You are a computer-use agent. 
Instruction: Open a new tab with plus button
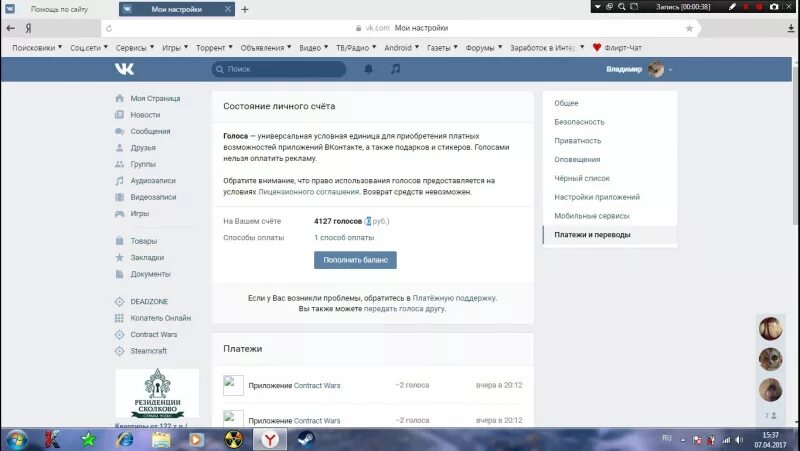pyautogui.click(x=245, y=9)
